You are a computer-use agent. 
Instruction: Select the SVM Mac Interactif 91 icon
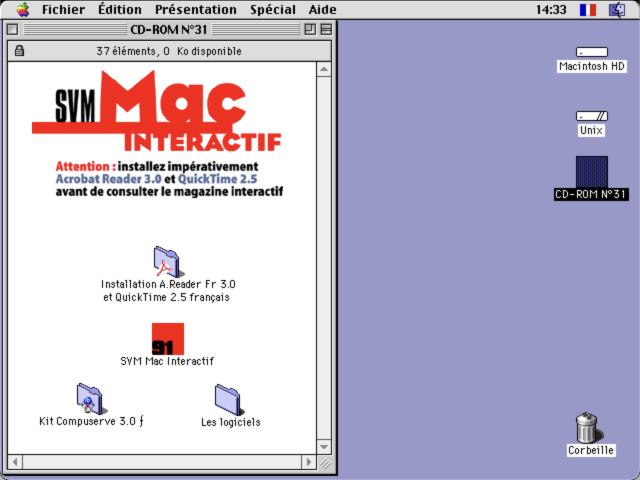coord(168,339)
